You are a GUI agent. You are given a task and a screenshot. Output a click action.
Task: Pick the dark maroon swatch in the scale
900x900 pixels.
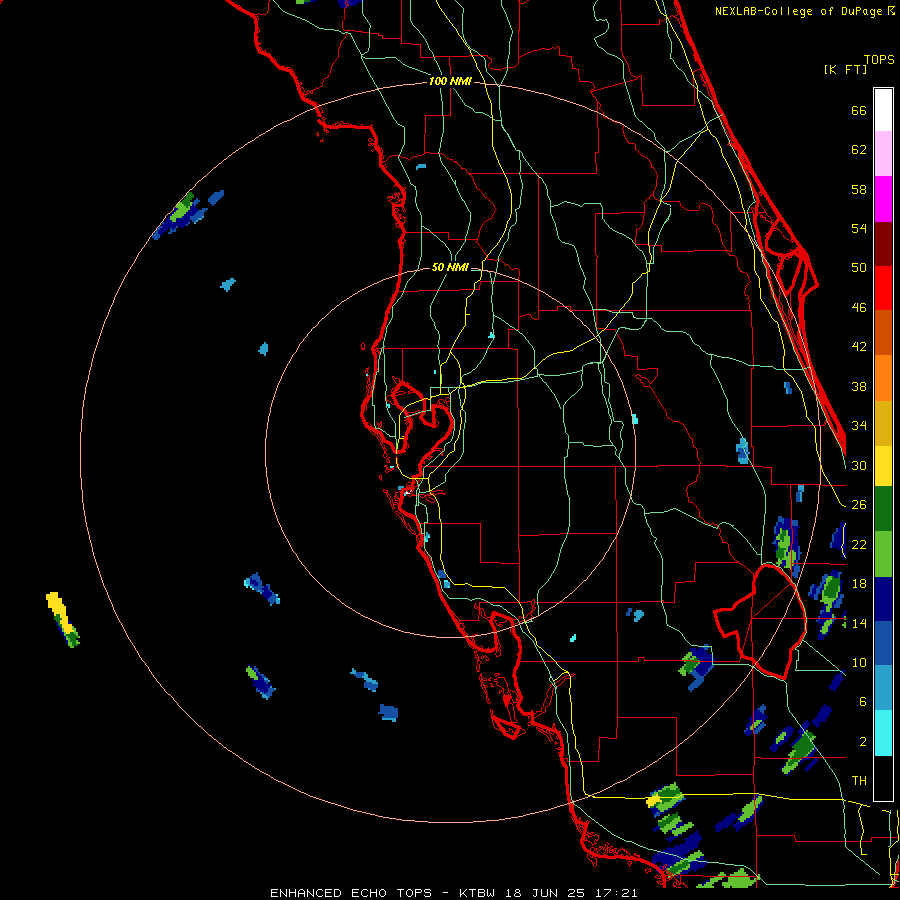883,243
